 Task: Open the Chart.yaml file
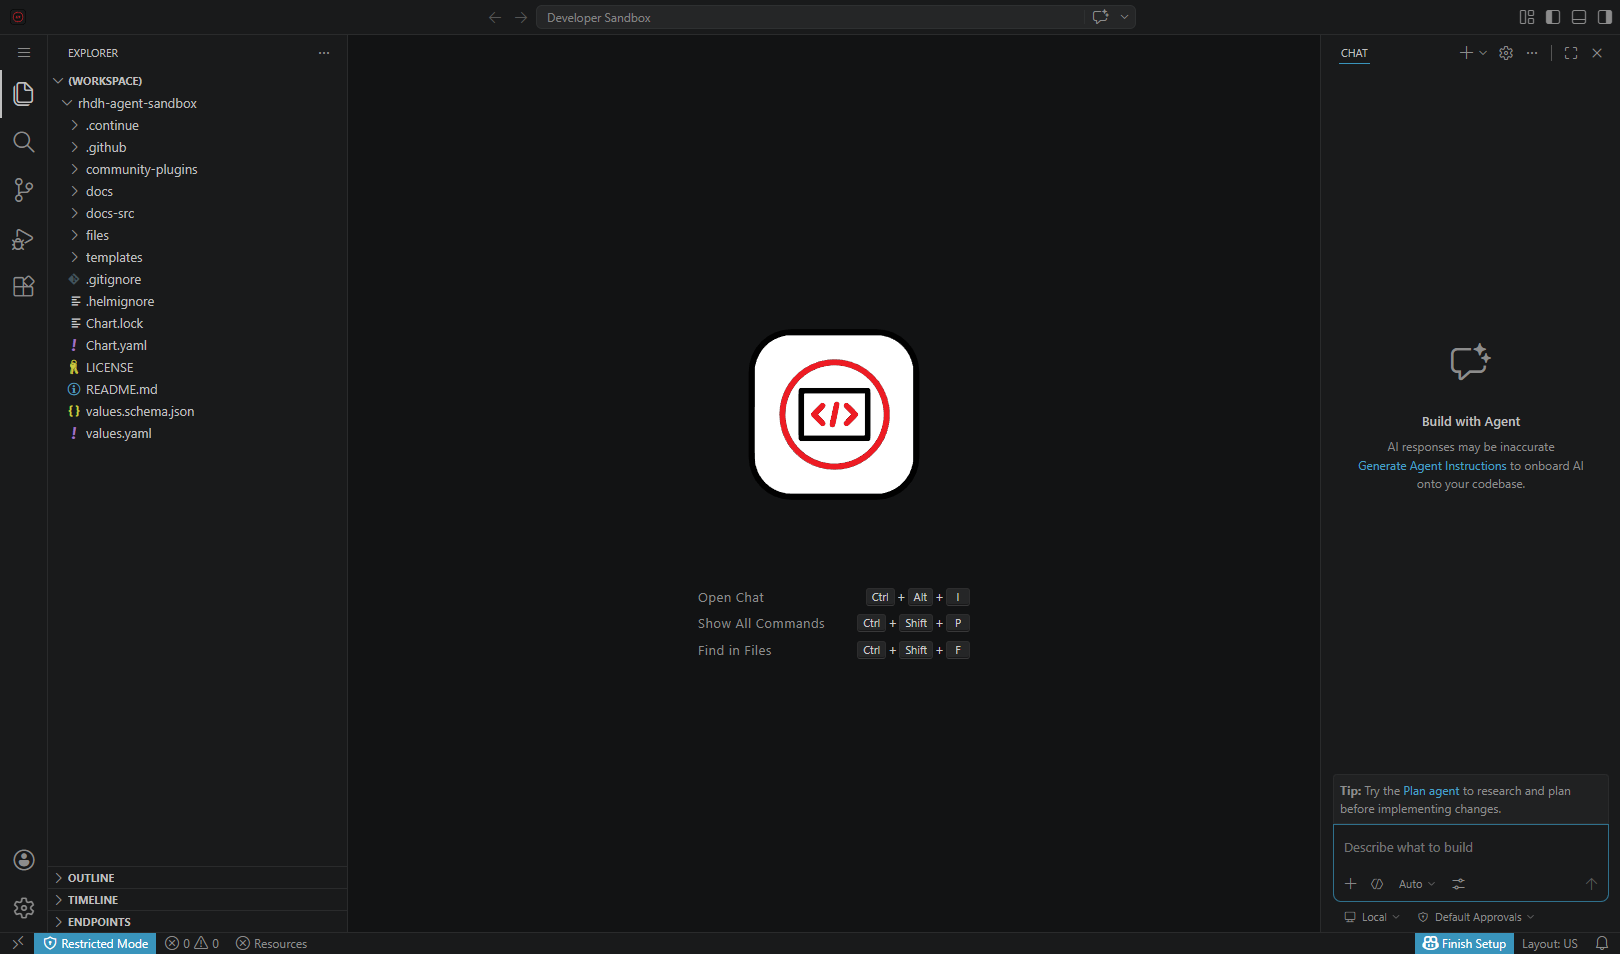(198, 345)
